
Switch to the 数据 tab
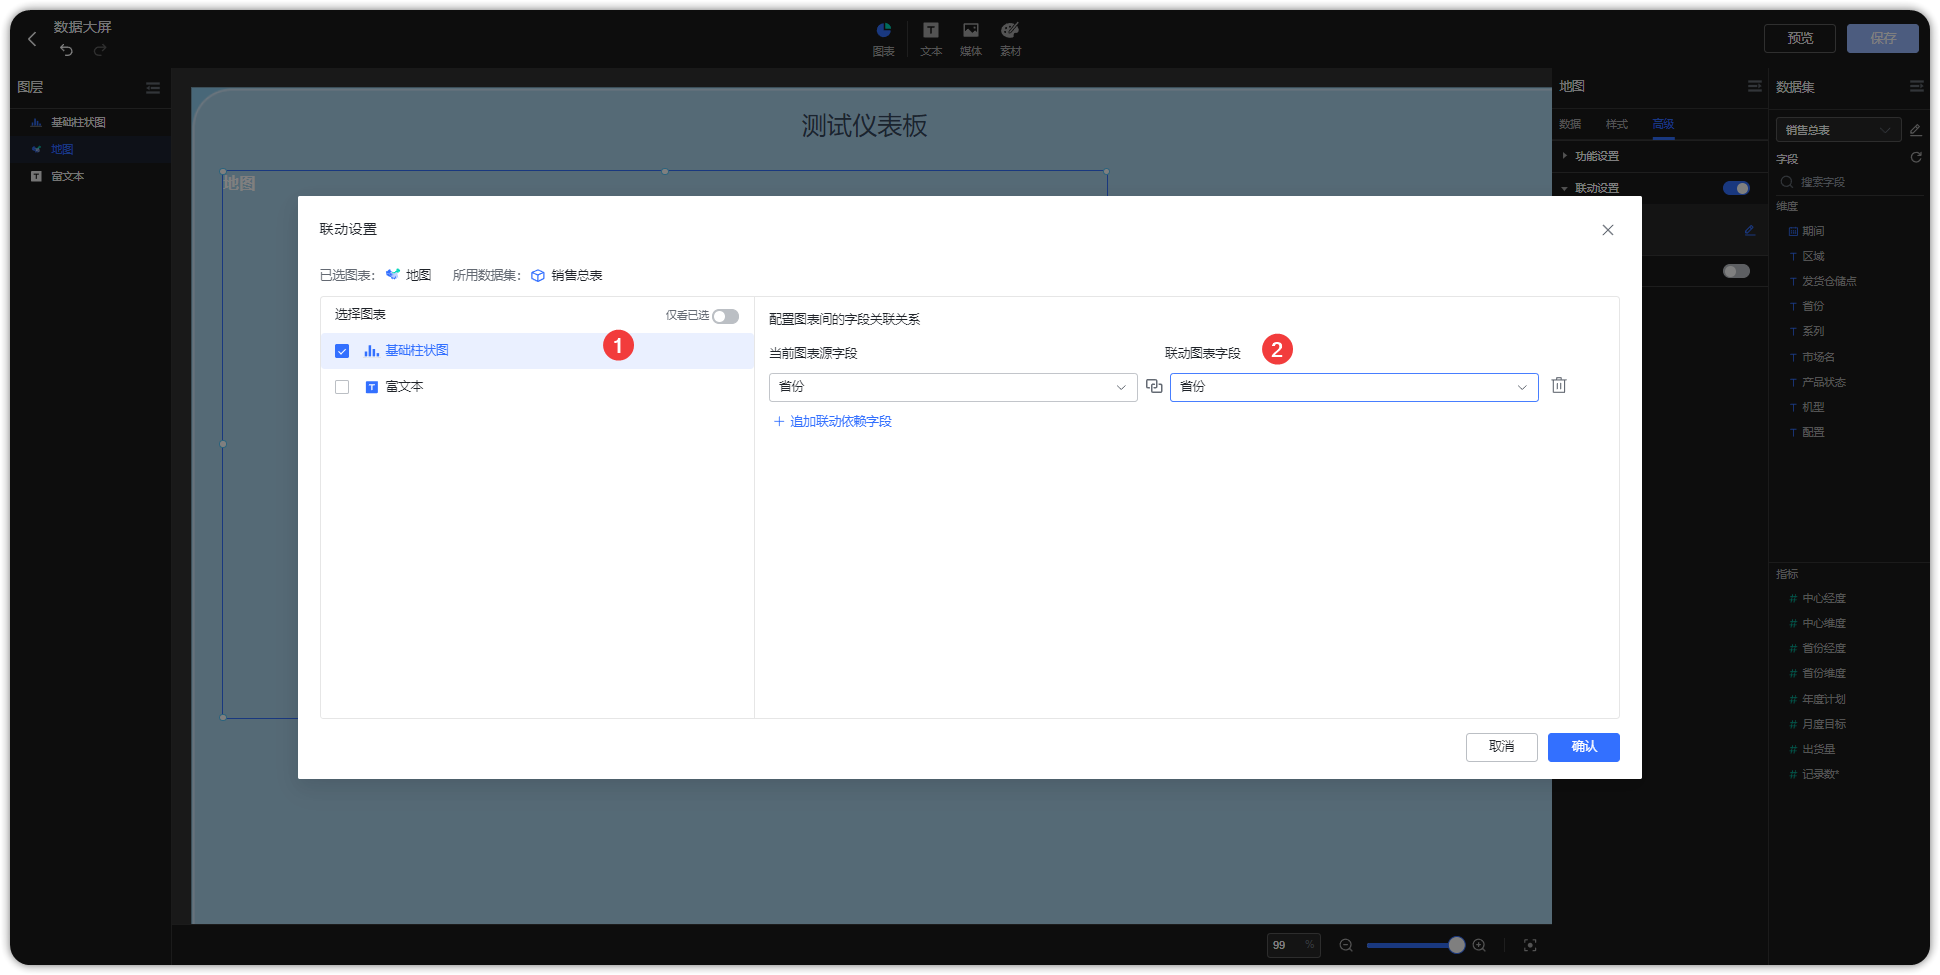tap(1570, 124)
